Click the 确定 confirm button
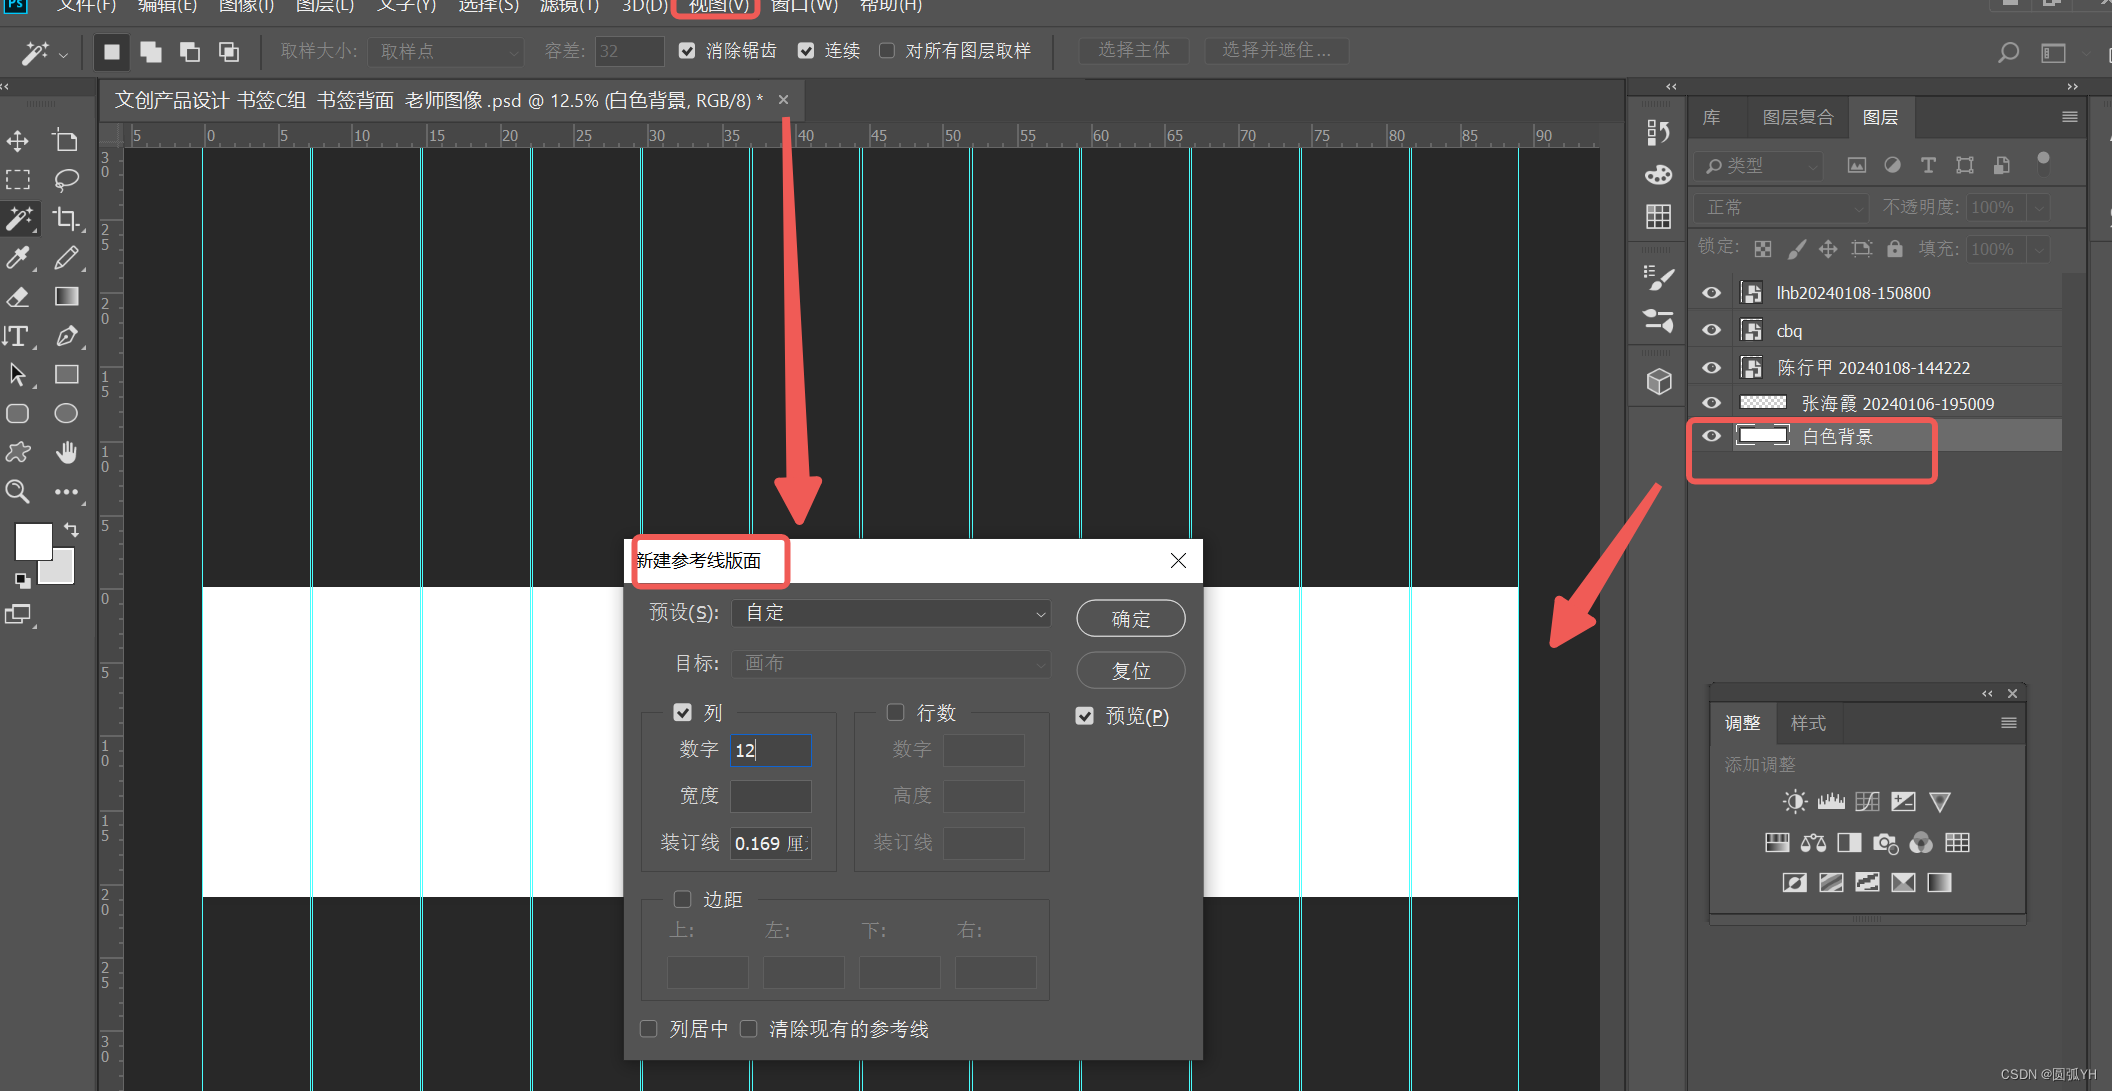Image resolution: width=2112 pixels, height=1091 pixels. point(1130,619)
